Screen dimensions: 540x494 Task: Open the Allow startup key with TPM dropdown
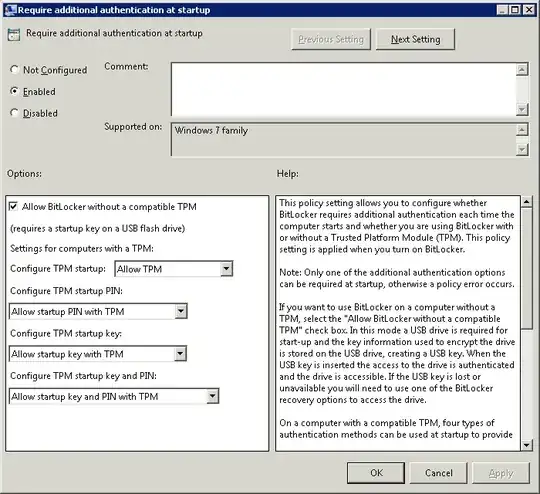[x=98, y=354]
